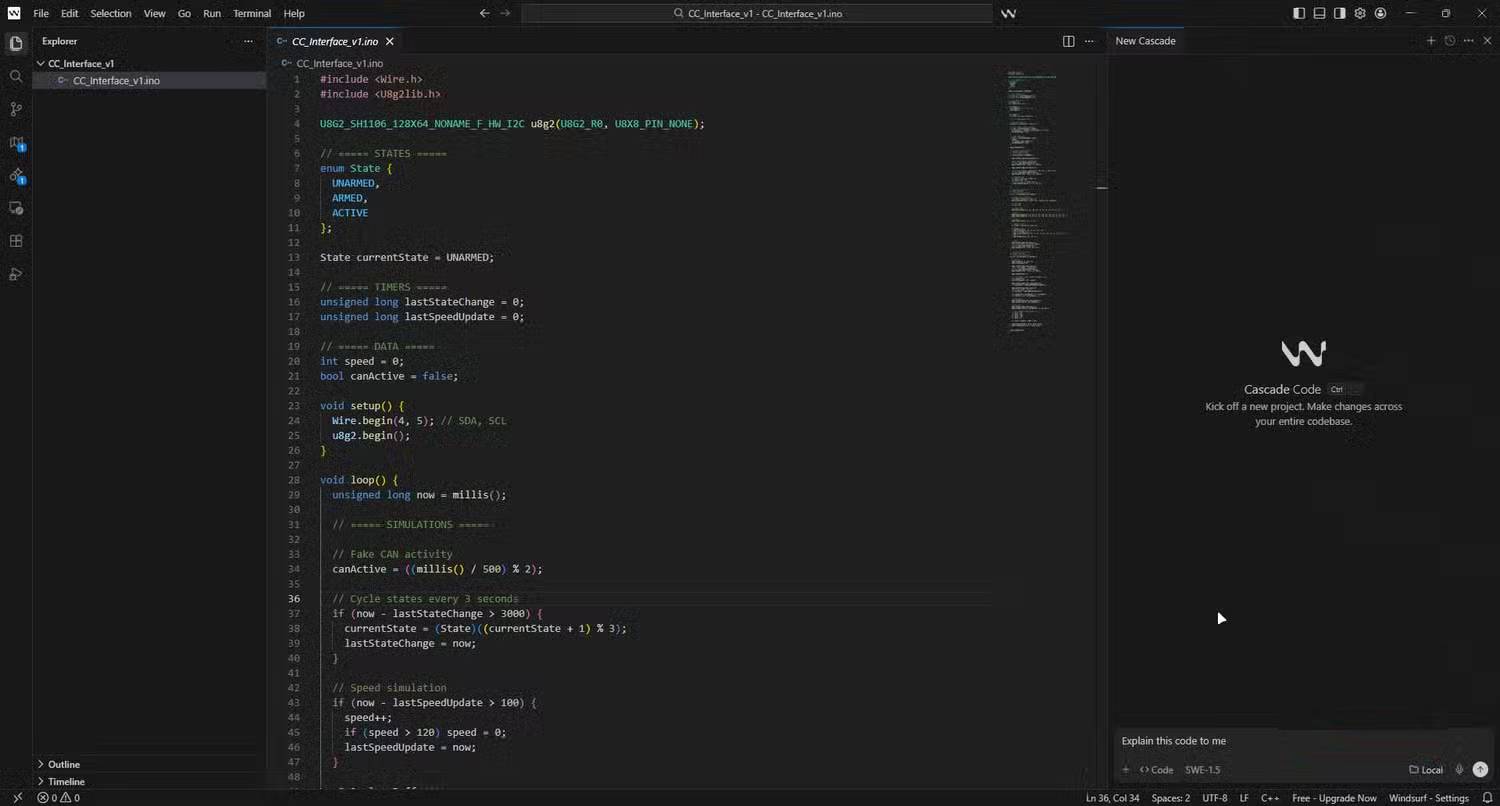Image resolution: width=1500 pixels, height=806 pixels.
Task: Open Explorer panel more actions
Action: click(248, 41)
